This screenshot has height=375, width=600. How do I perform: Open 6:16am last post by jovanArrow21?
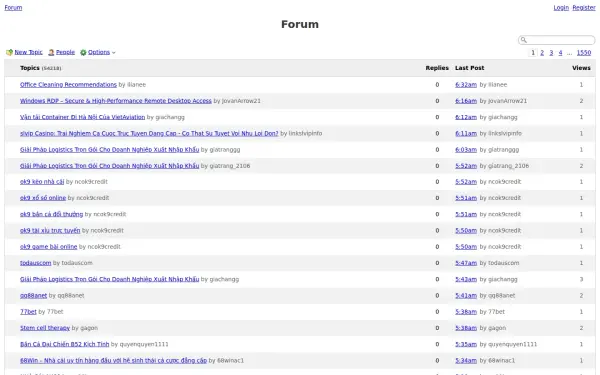pyautogui.click(x=466, y=101)
